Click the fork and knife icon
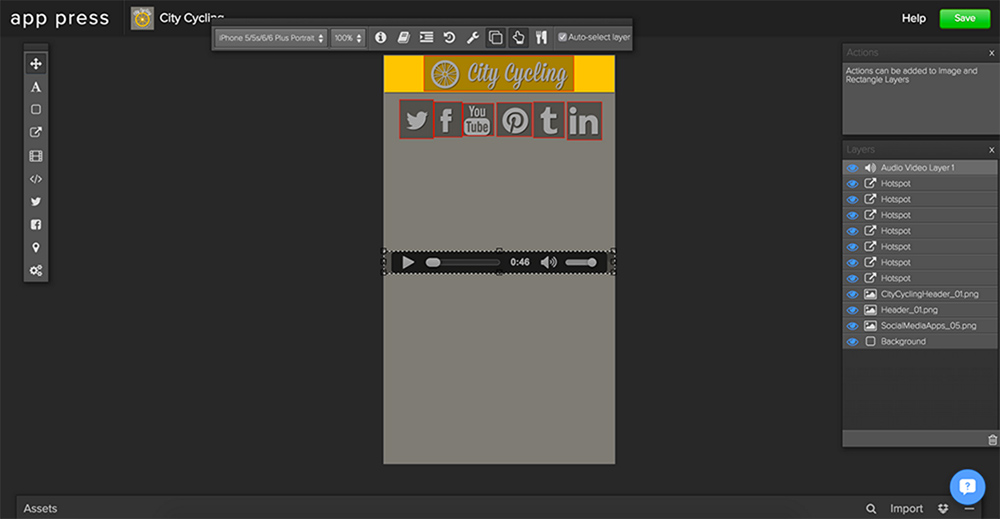 541,38
